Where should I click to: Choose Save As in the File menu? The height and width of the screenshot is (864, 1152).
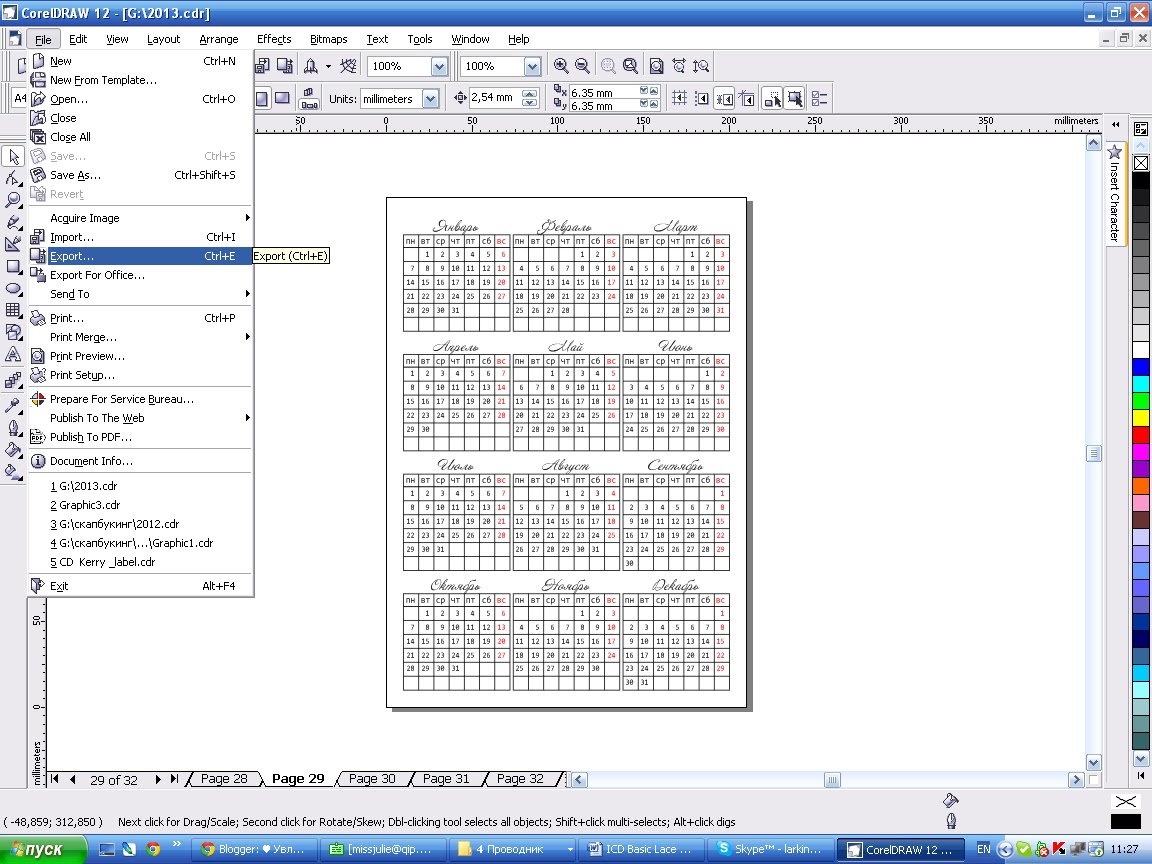pyautogui.click(x=140, y=175)
